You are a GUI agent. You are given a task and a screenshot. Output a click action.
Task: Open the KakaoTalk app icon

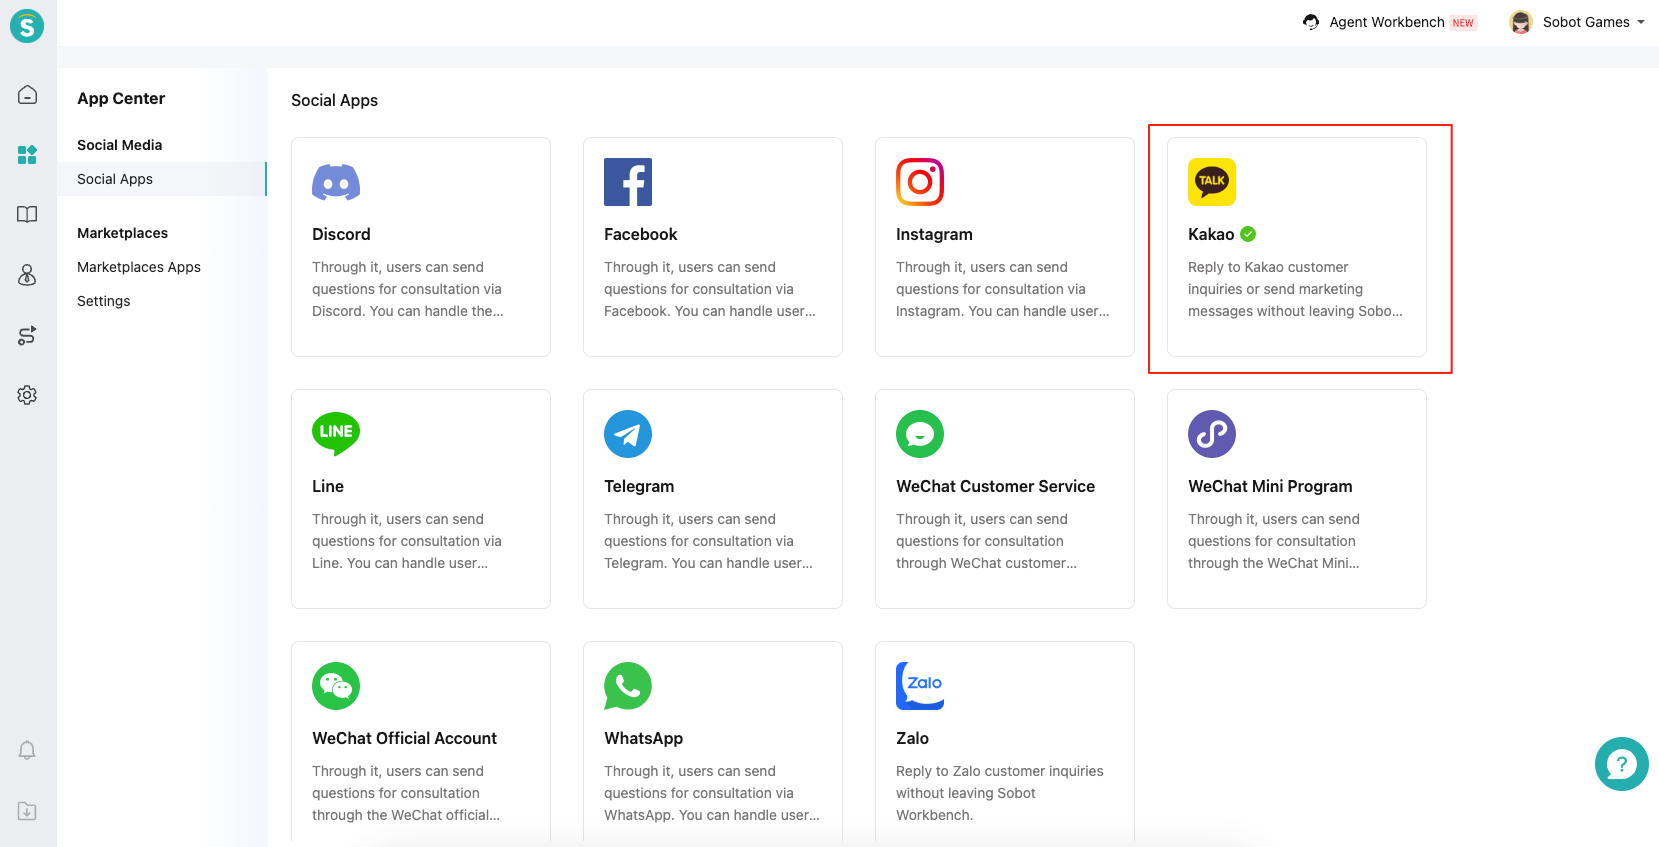(x=1212, y=182)
